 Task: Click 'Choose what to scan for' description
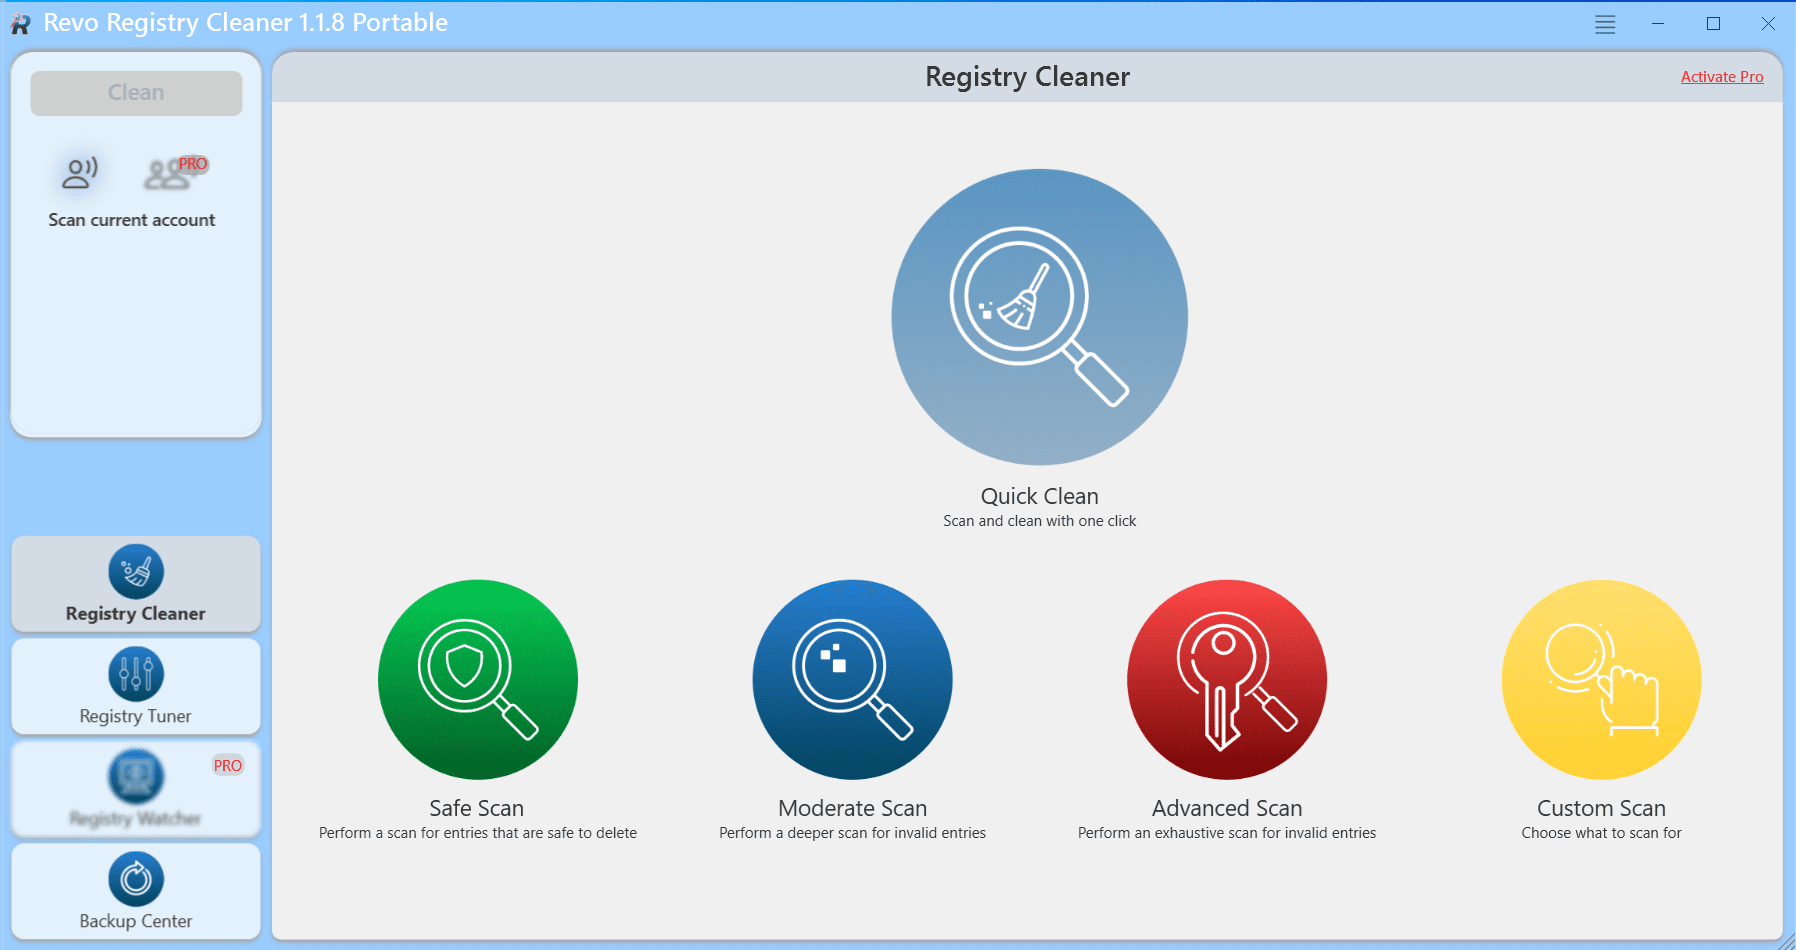[1601, 833]
